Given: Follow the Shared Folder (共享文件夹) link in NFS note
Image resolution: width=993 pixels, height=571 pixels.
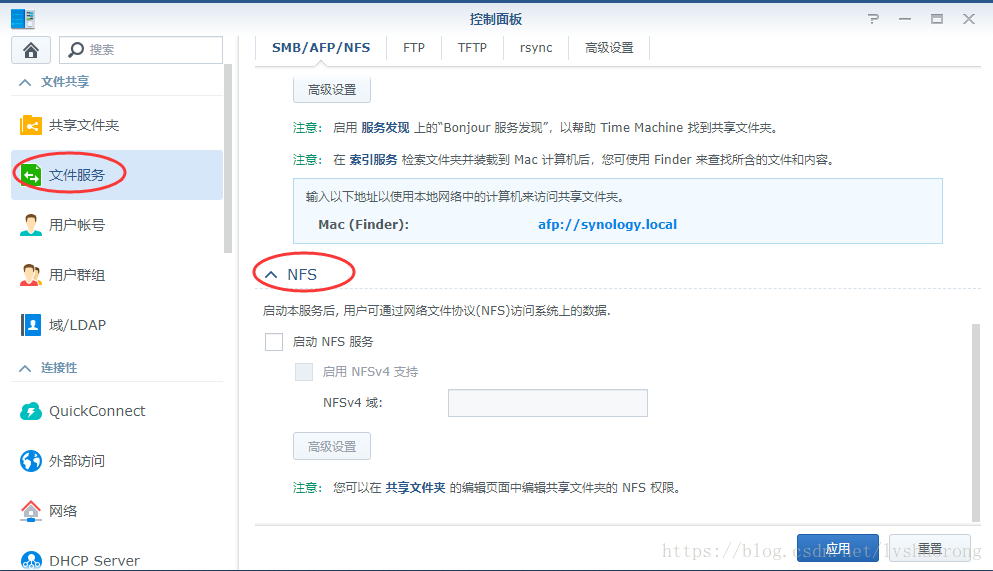Looking at the screenshot, I should coord(415,488).
